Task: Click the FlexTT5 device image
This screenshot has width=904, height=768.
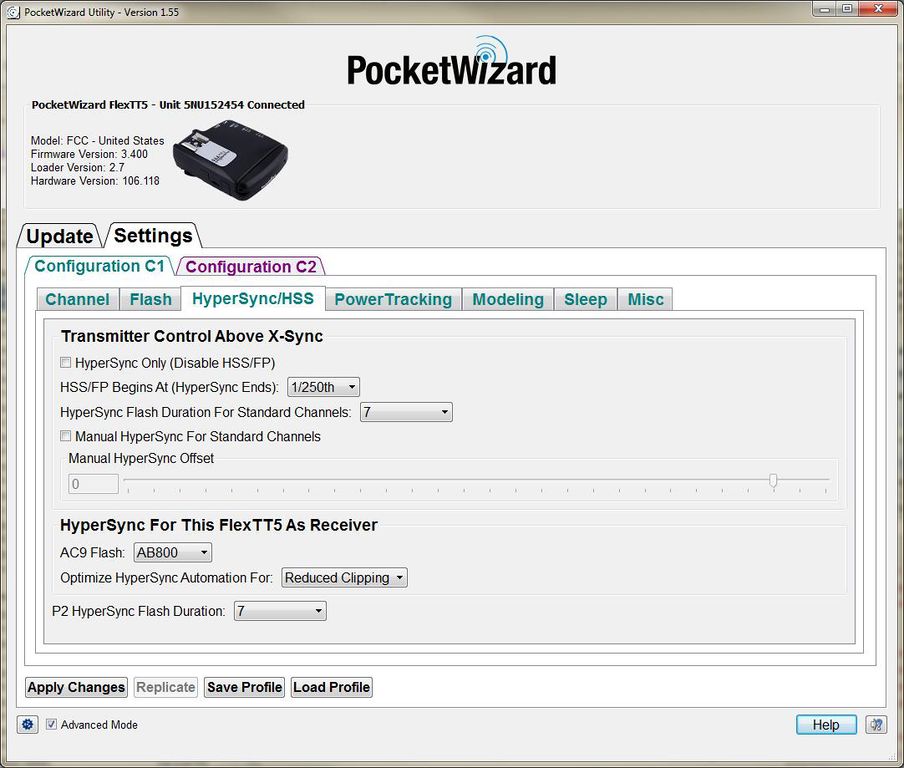Action: pos(230,160)
